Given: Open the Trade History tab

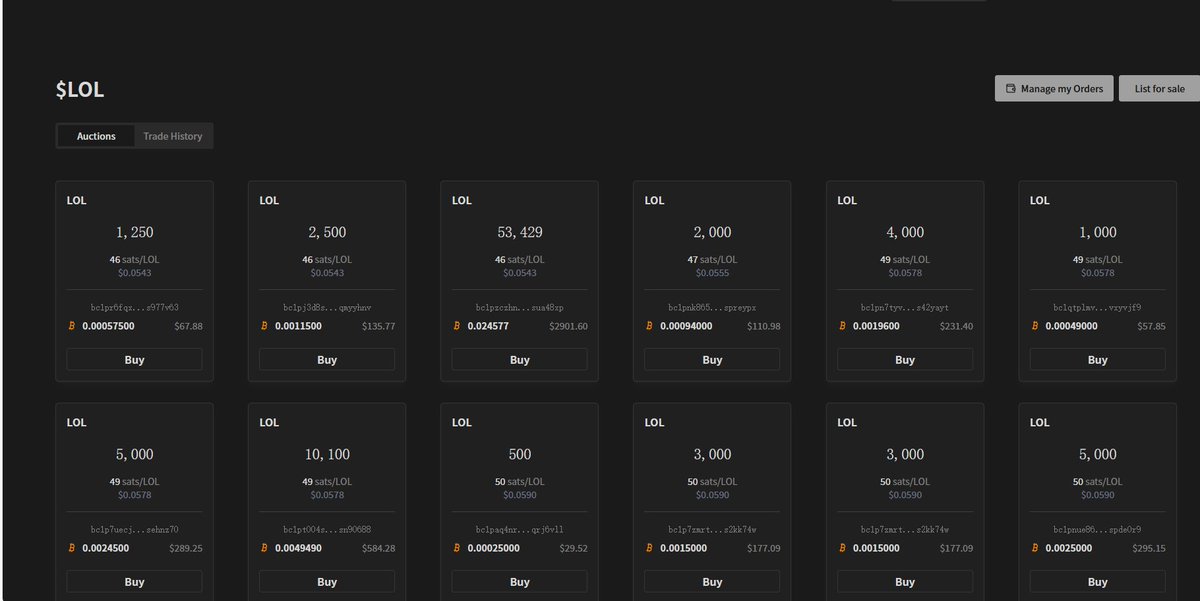Looking at the screenshot, I should tap(173, 136).
